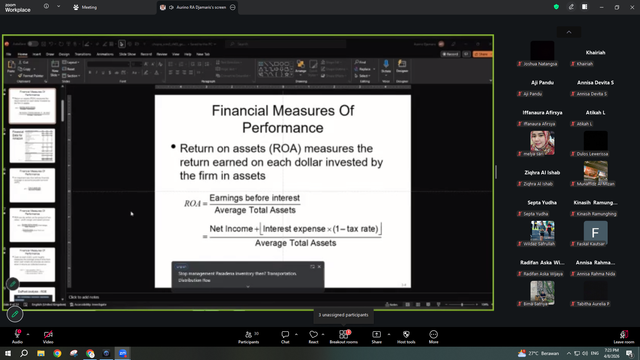Select the second slide thumbnail with table
Image resolution: width=640 pixels, height=360 pixels.
tap(32, 146)
